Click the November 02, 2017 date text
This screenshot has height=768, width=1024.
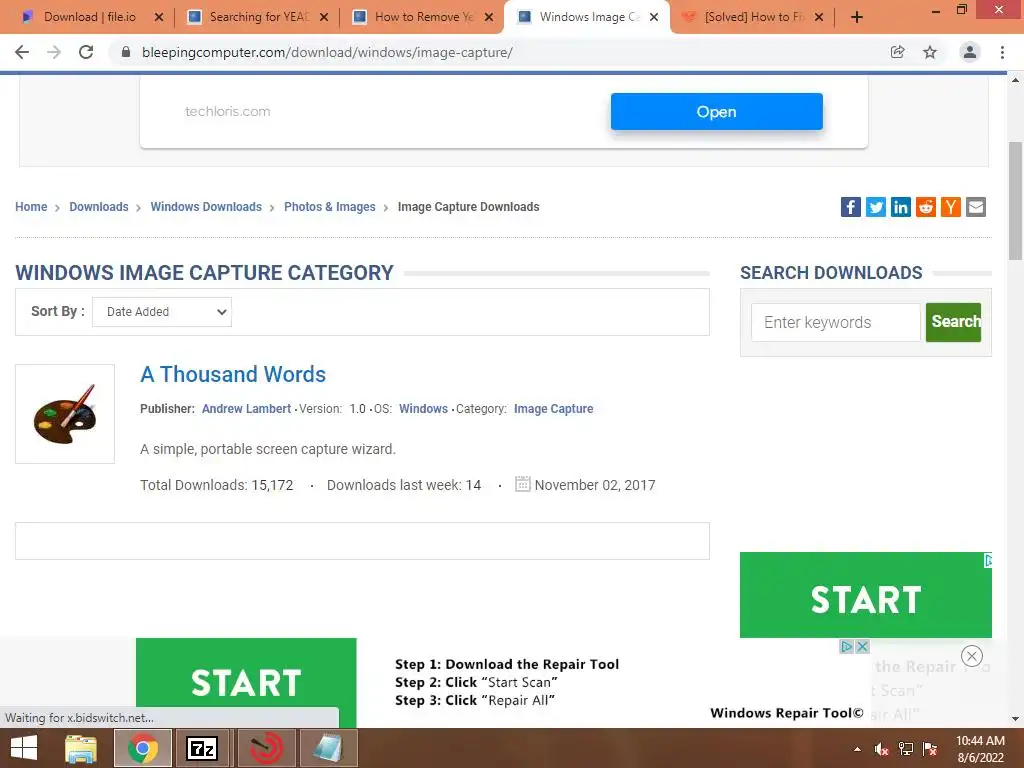pyautogui.click(x=595, y=485)
